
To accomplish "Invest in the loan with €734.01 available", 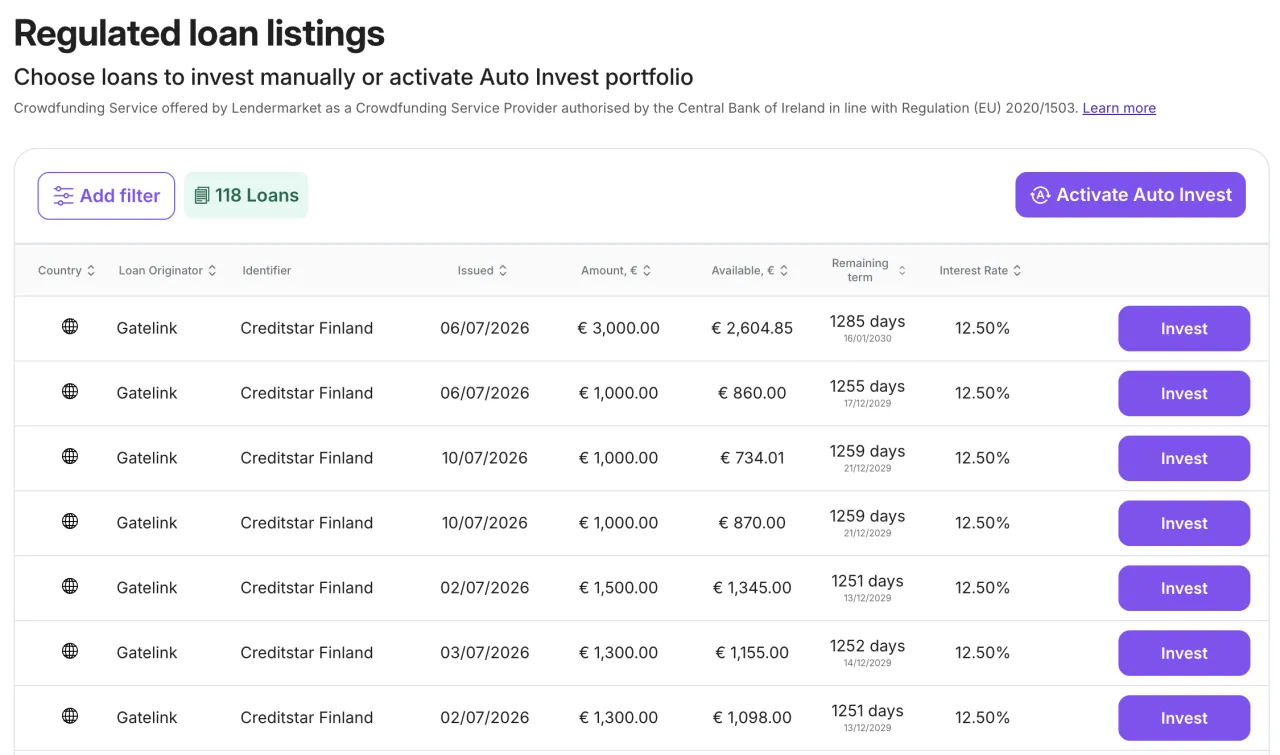I will tap(1184, 459).
